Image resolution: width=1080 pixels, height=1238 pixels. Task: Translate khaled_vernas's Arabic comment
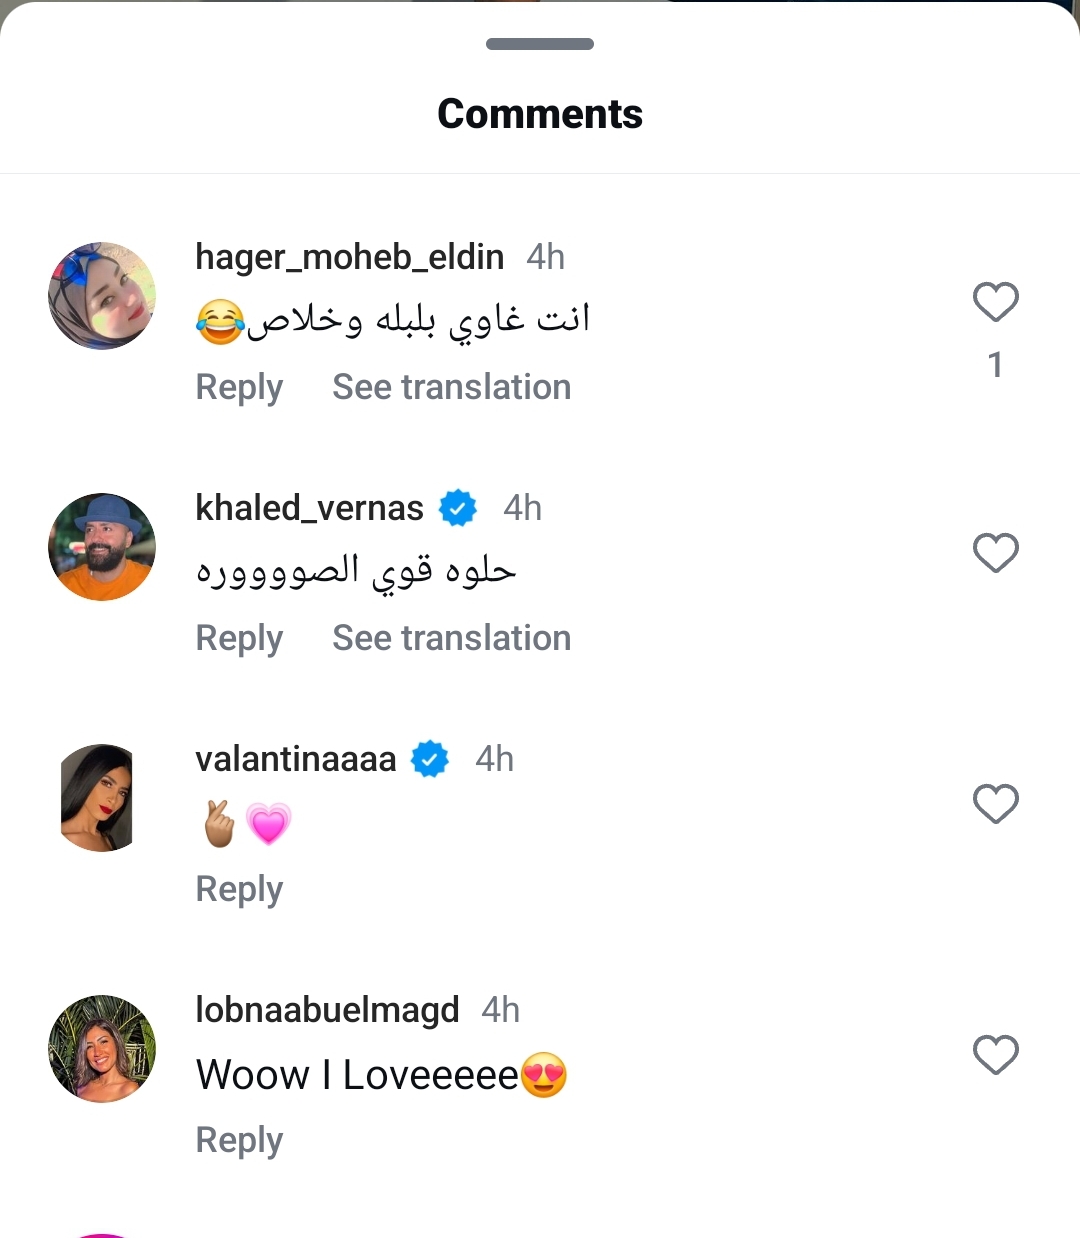click(451, 639)
